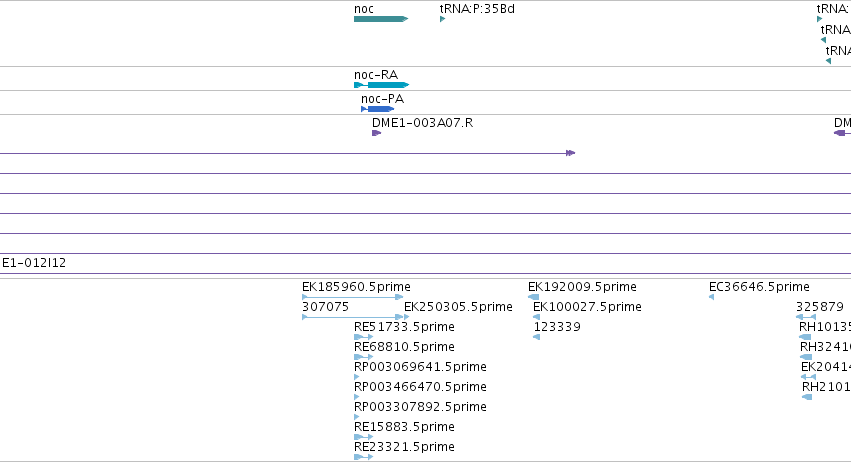Click the purple arrowhead ending the long feature line

point(570,153)
